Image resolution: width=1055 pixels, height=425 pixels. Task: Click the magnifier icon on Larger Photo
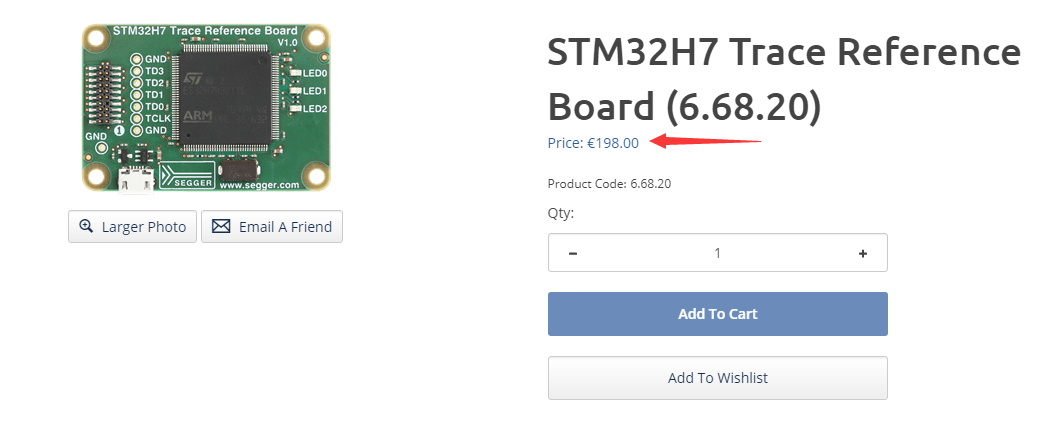[86, 227]
